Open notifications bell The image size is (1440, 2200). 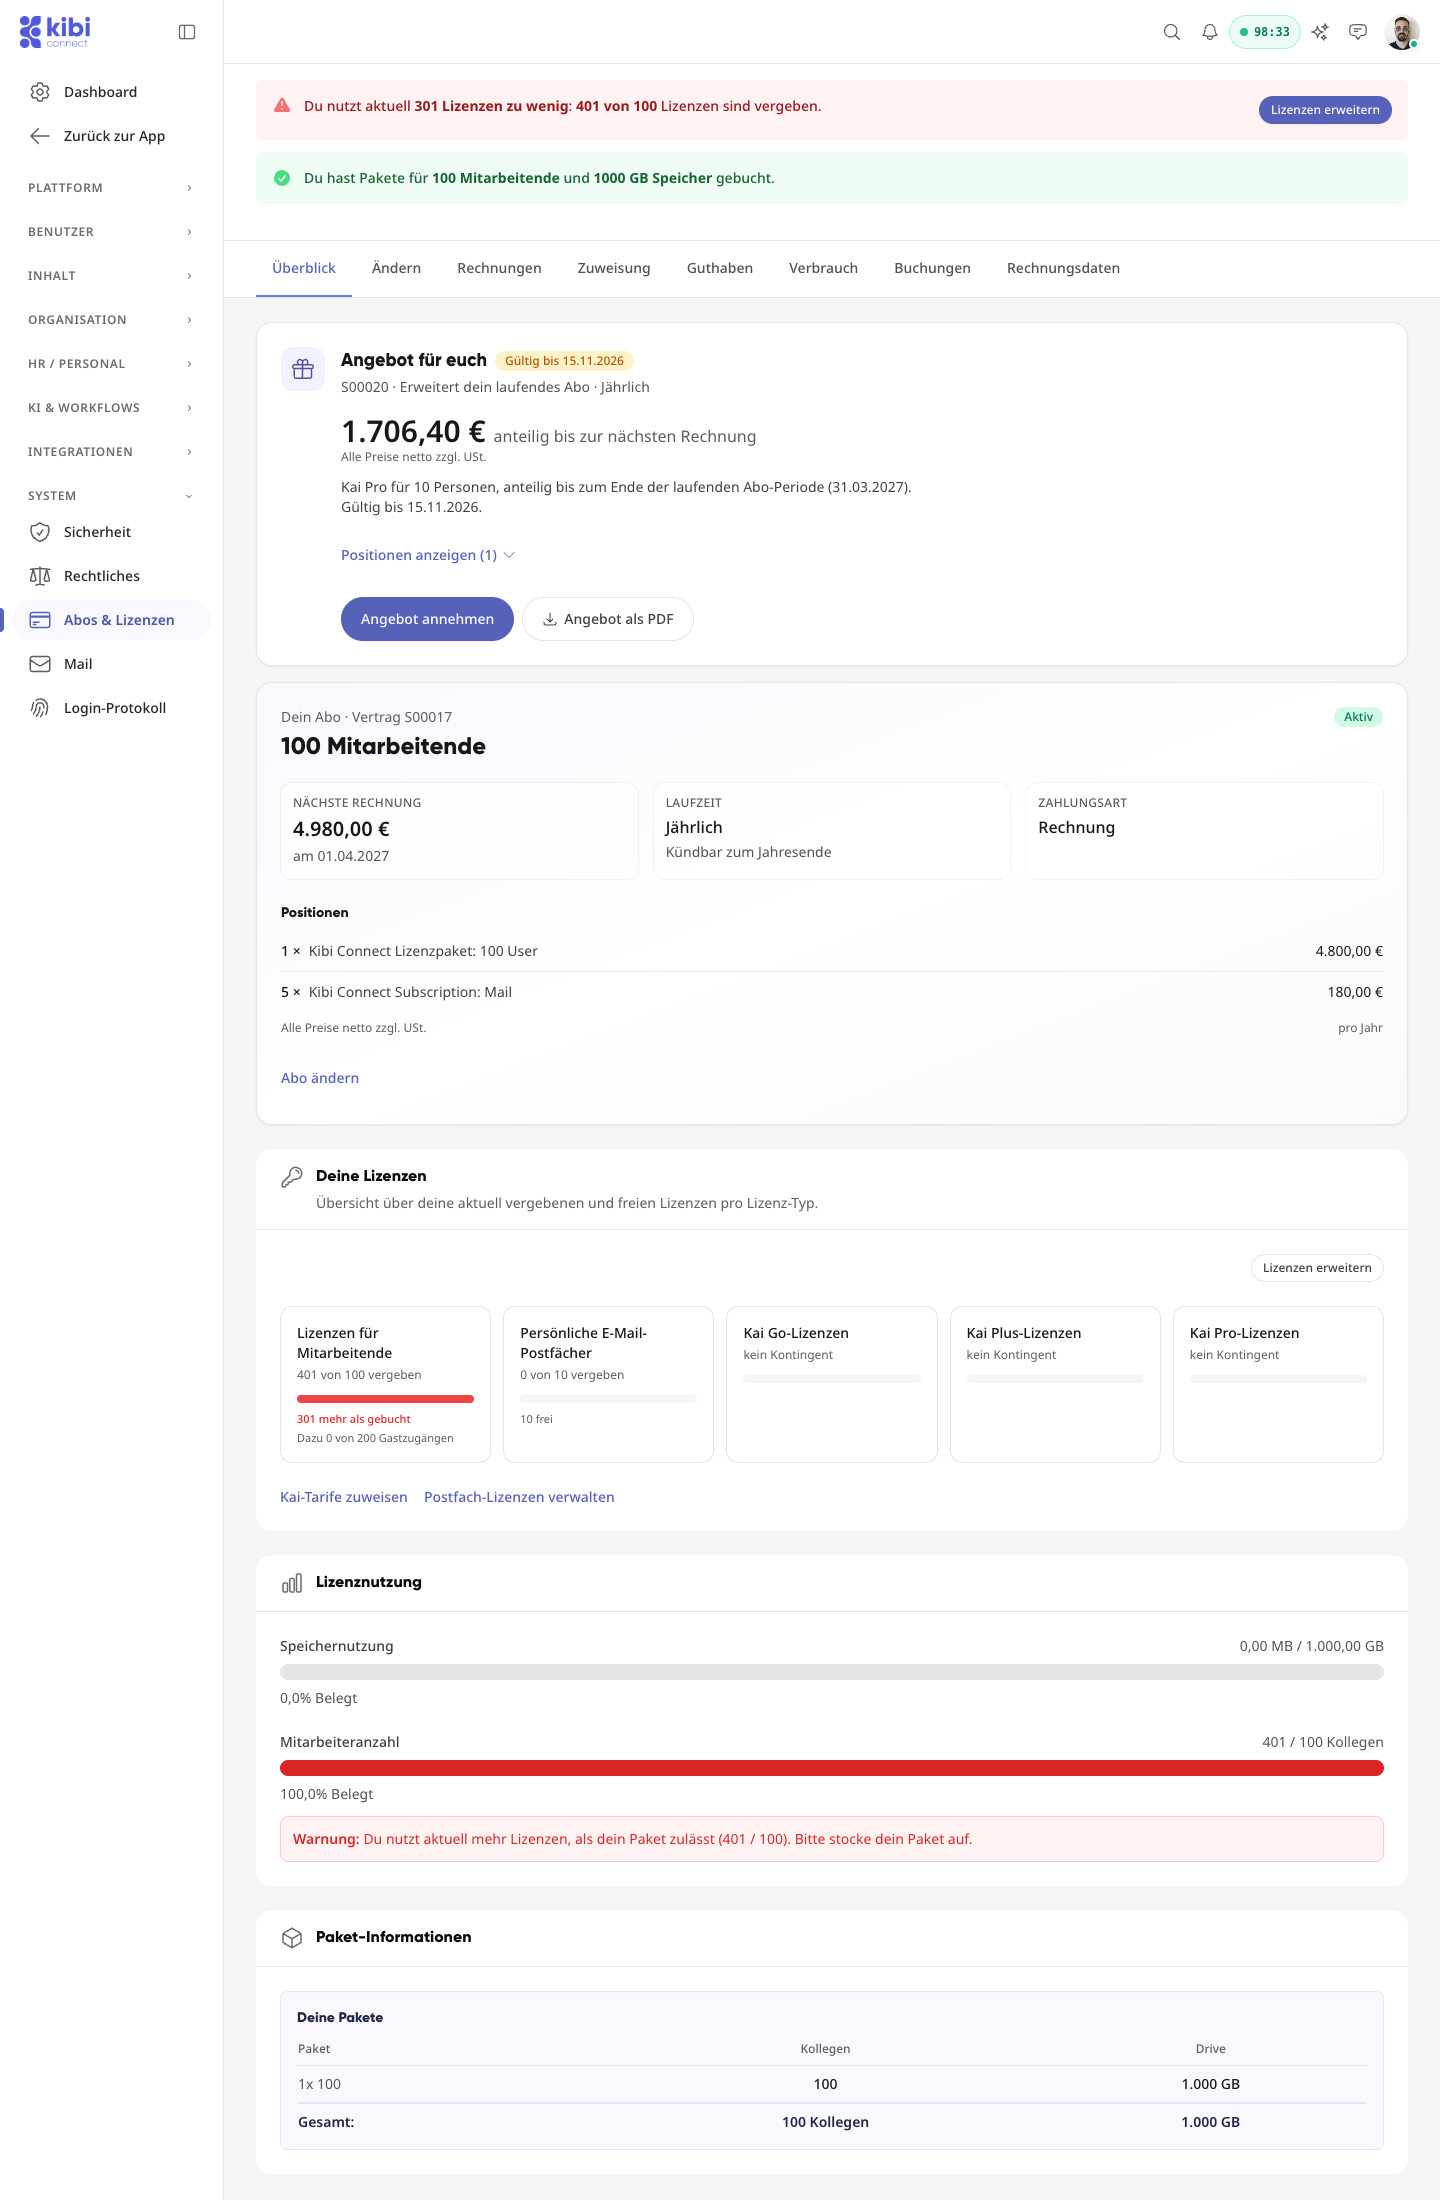(x=1210, y=32)
